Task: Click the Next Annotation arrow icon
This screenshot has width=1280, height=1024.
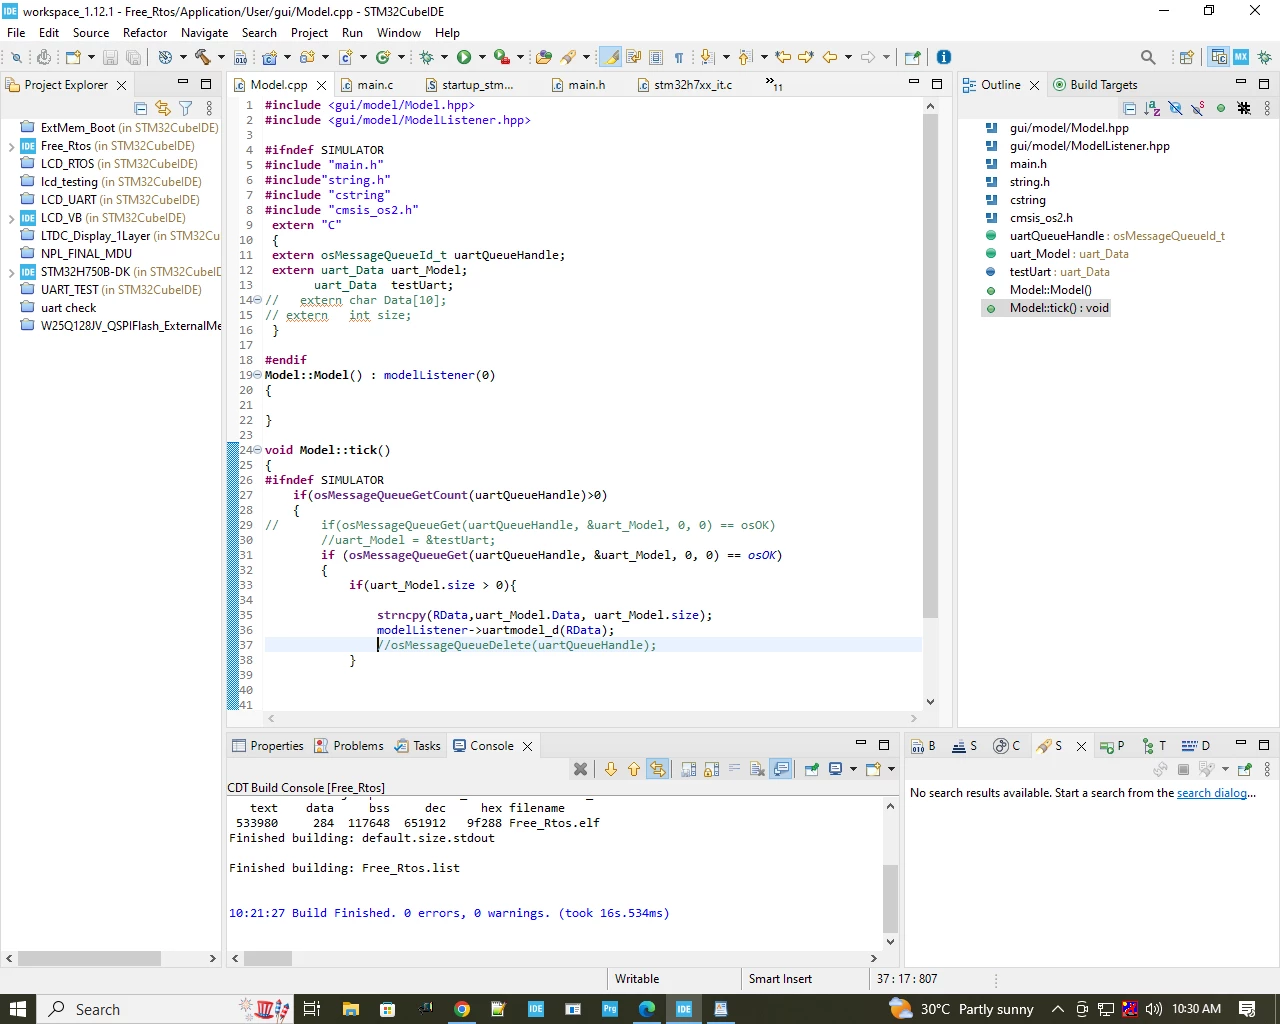Action: (x=707, y=57)
